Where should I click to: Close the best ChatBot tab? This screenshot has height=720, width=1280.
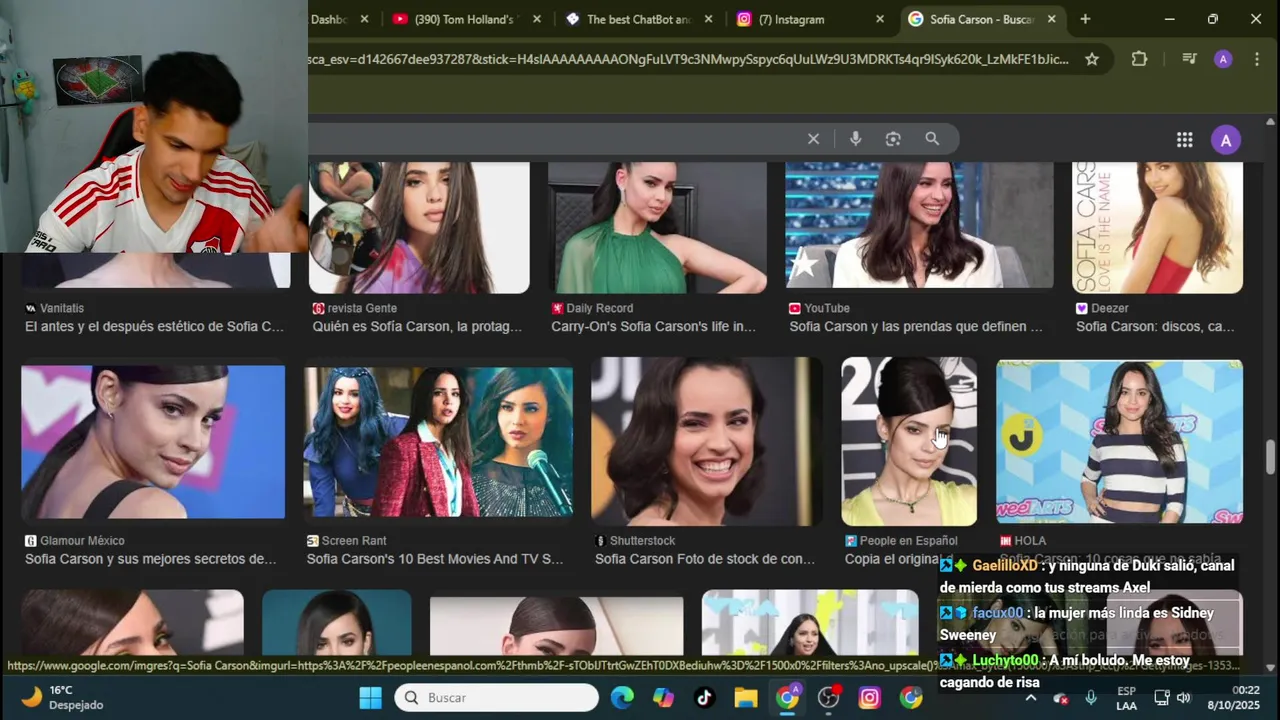[708, 19]
